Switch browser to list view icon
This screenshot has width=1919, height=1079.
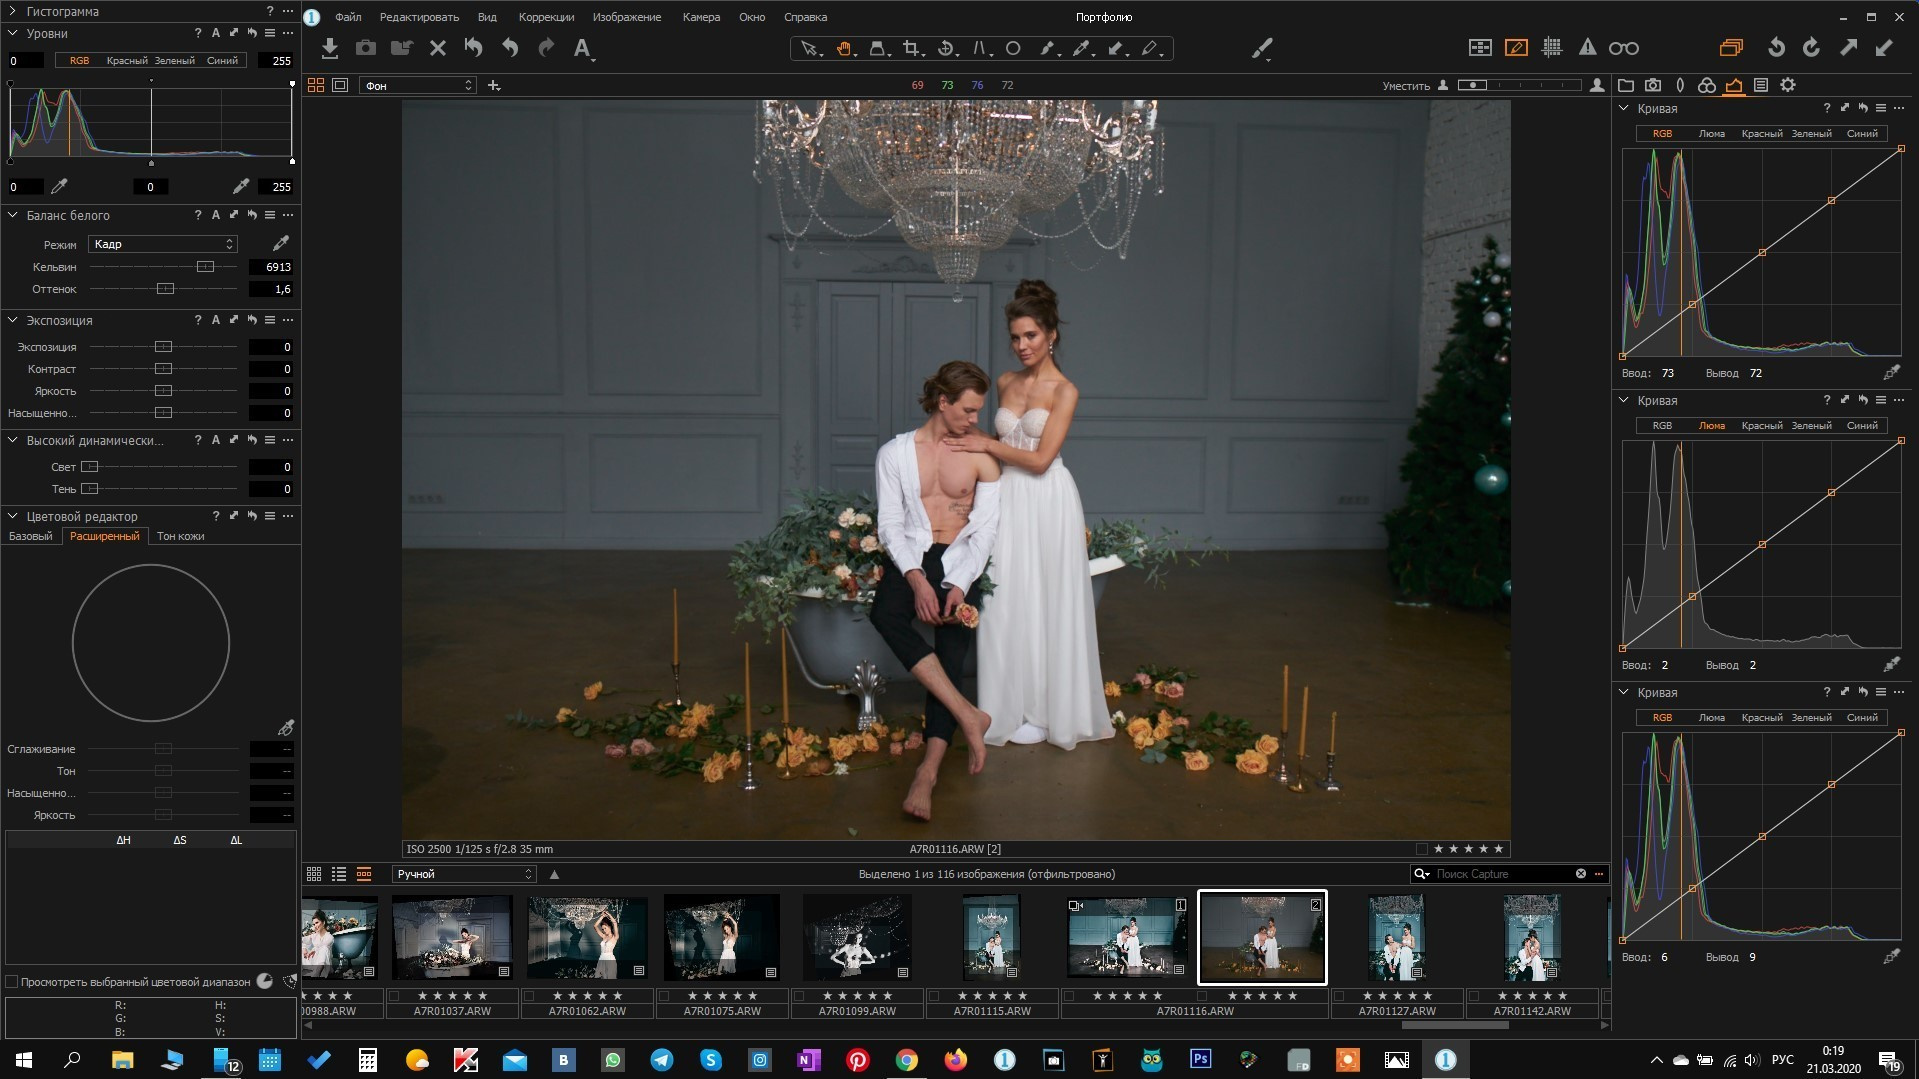[x=339, y=874]
